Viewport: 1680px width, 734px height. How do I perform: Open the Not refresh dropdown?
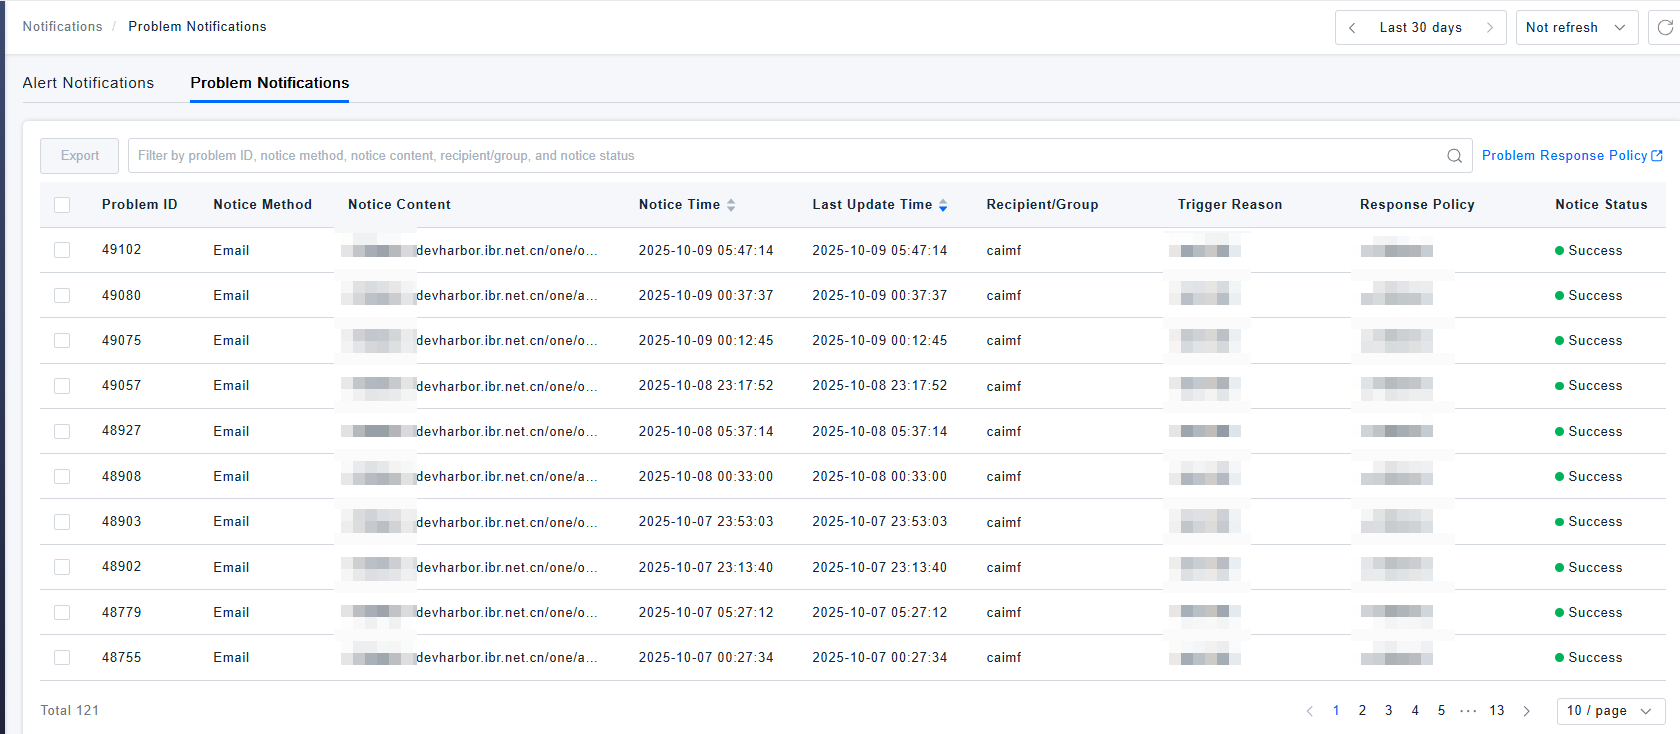click(x=1576, y=28)
